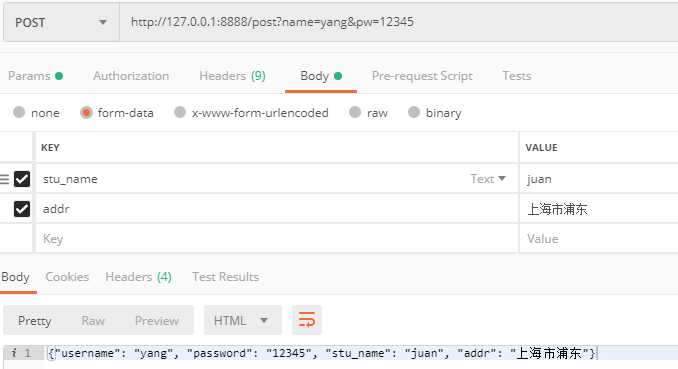The width and height of the screenshot is (678, 369).
Task: Click the JSON response text line
Action: [x=322, y=353]
